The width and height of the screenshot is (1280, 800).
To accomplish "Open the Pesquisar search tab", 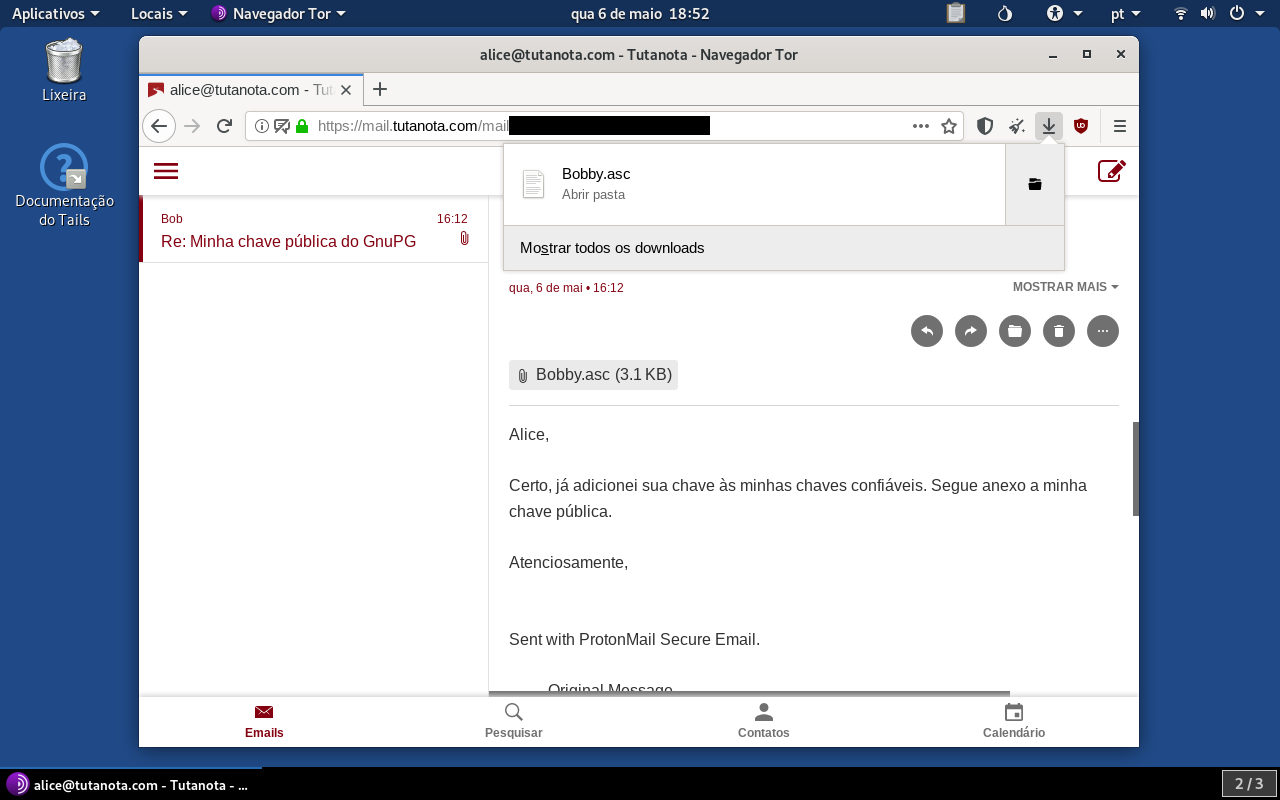I will (x=514, y=721).
